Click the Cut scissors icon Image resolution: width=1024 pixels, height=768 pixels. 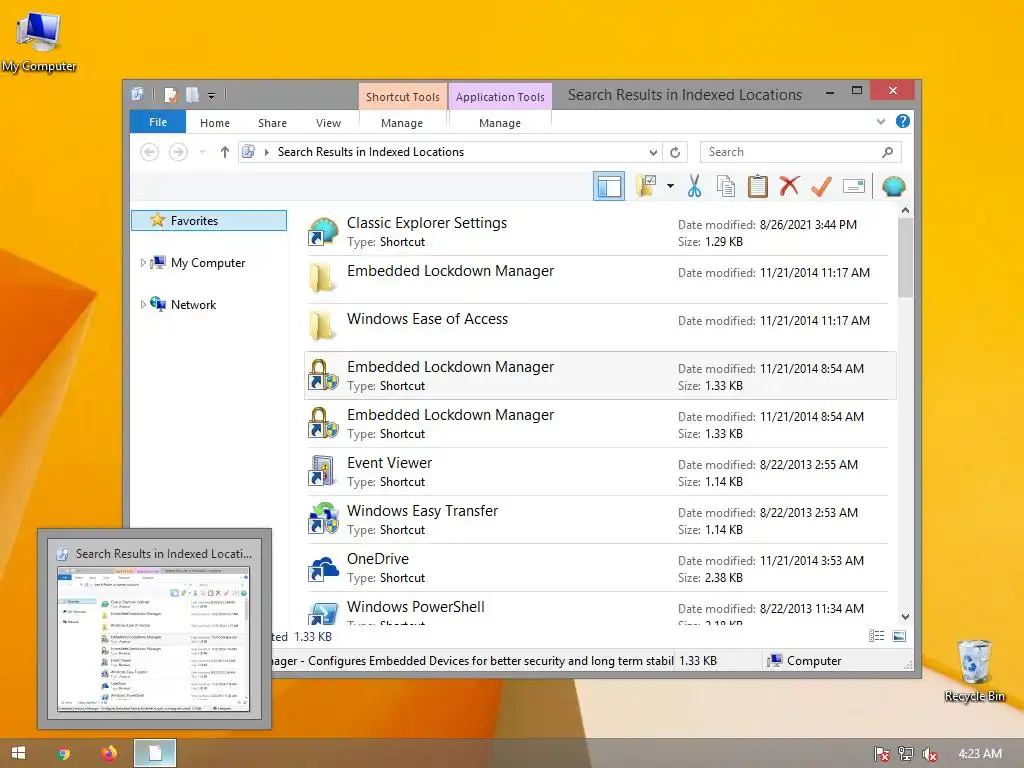[x=694, y=186]
